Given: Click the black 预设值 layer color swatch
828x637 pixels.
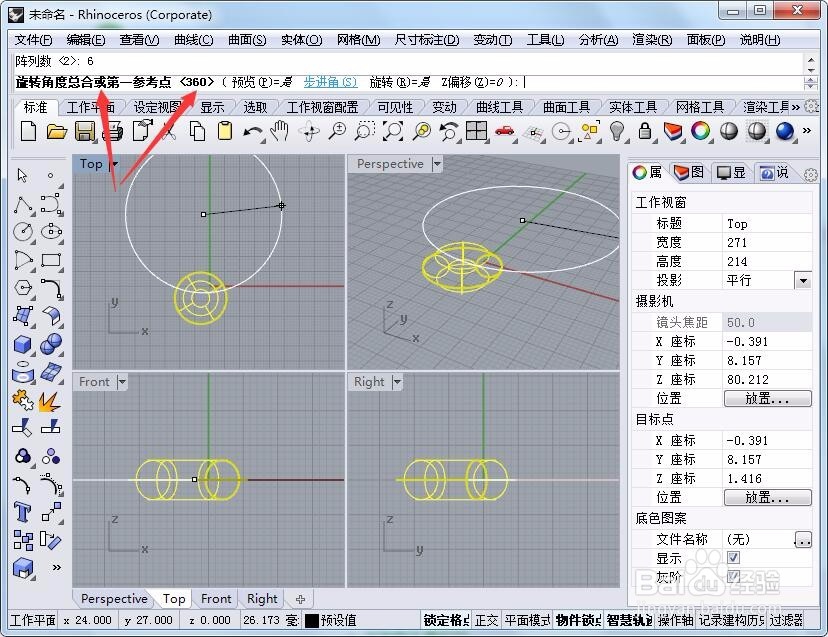Looking at the screenshot, I should click(x=312, y=621).
